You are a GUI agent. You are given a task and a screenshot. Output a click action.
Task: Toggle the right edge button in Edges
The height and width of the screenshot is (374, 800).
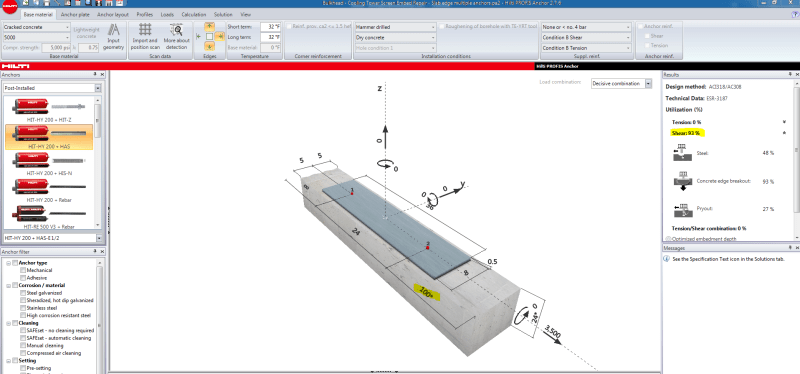(219, 37)
